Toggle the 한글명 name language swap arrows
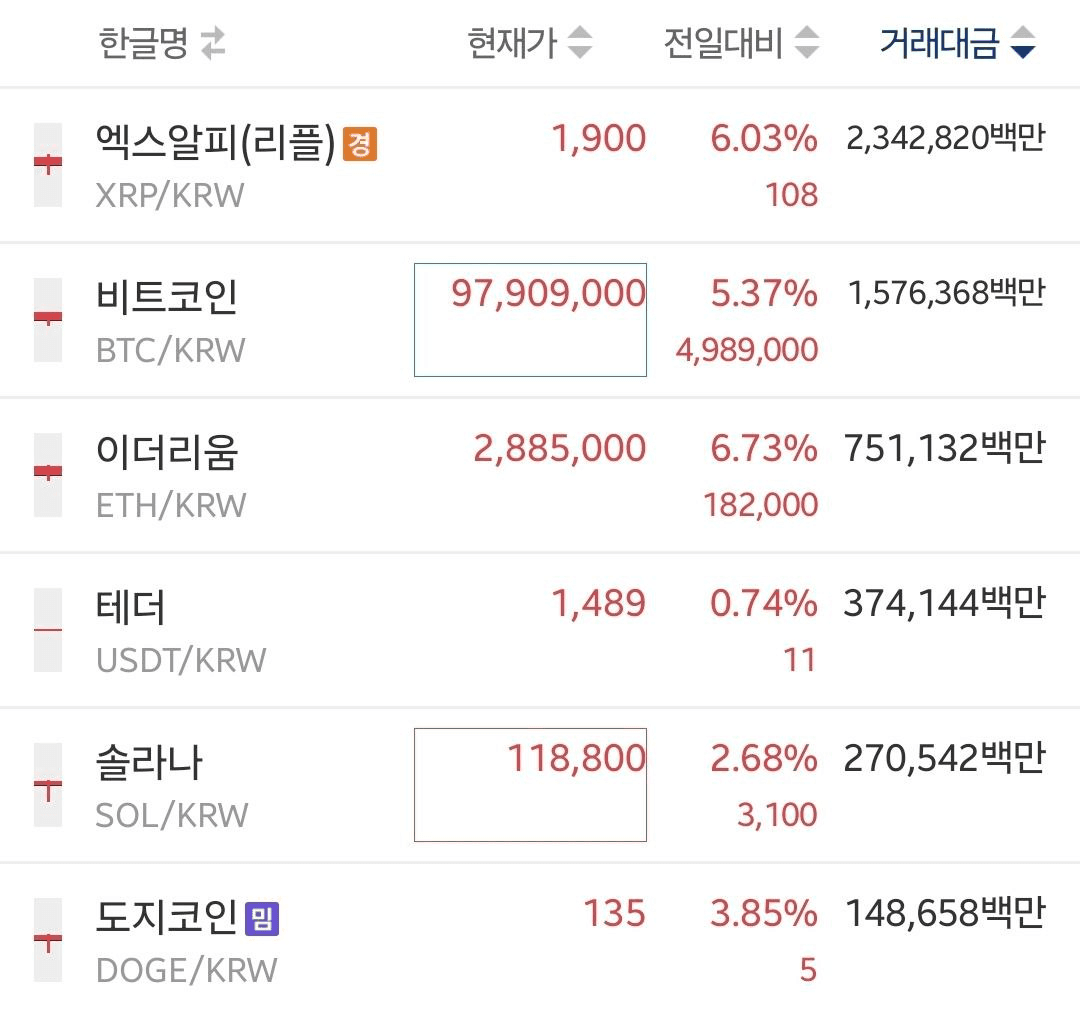This screenshot has height=1014, width=1080. coord(213,45)
